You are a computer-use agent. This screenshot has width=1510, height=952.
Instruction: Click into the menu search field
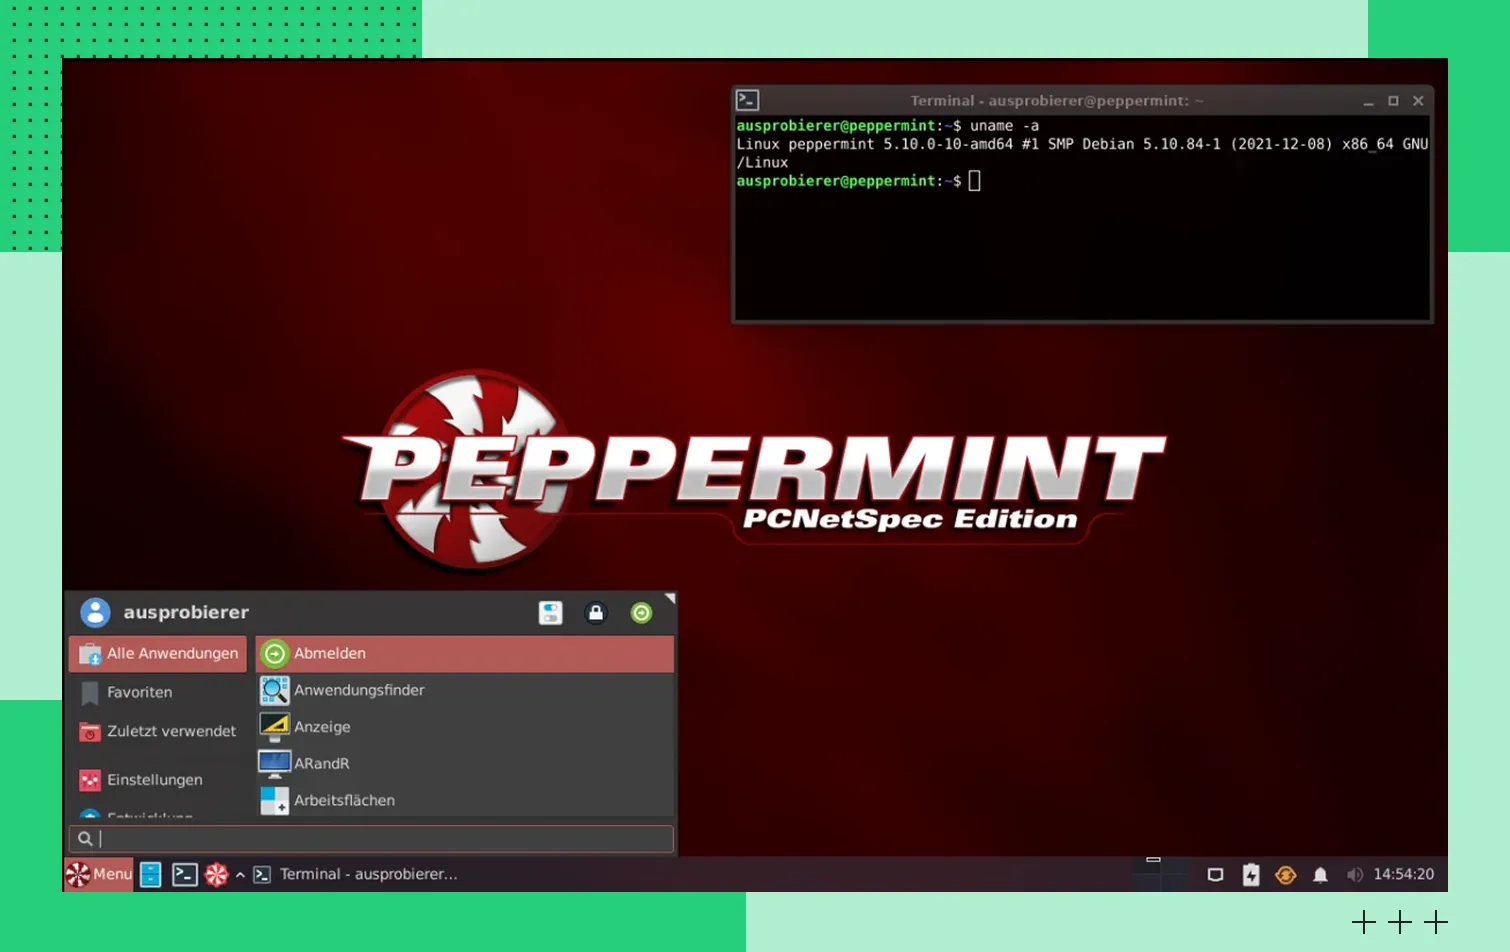380,839
